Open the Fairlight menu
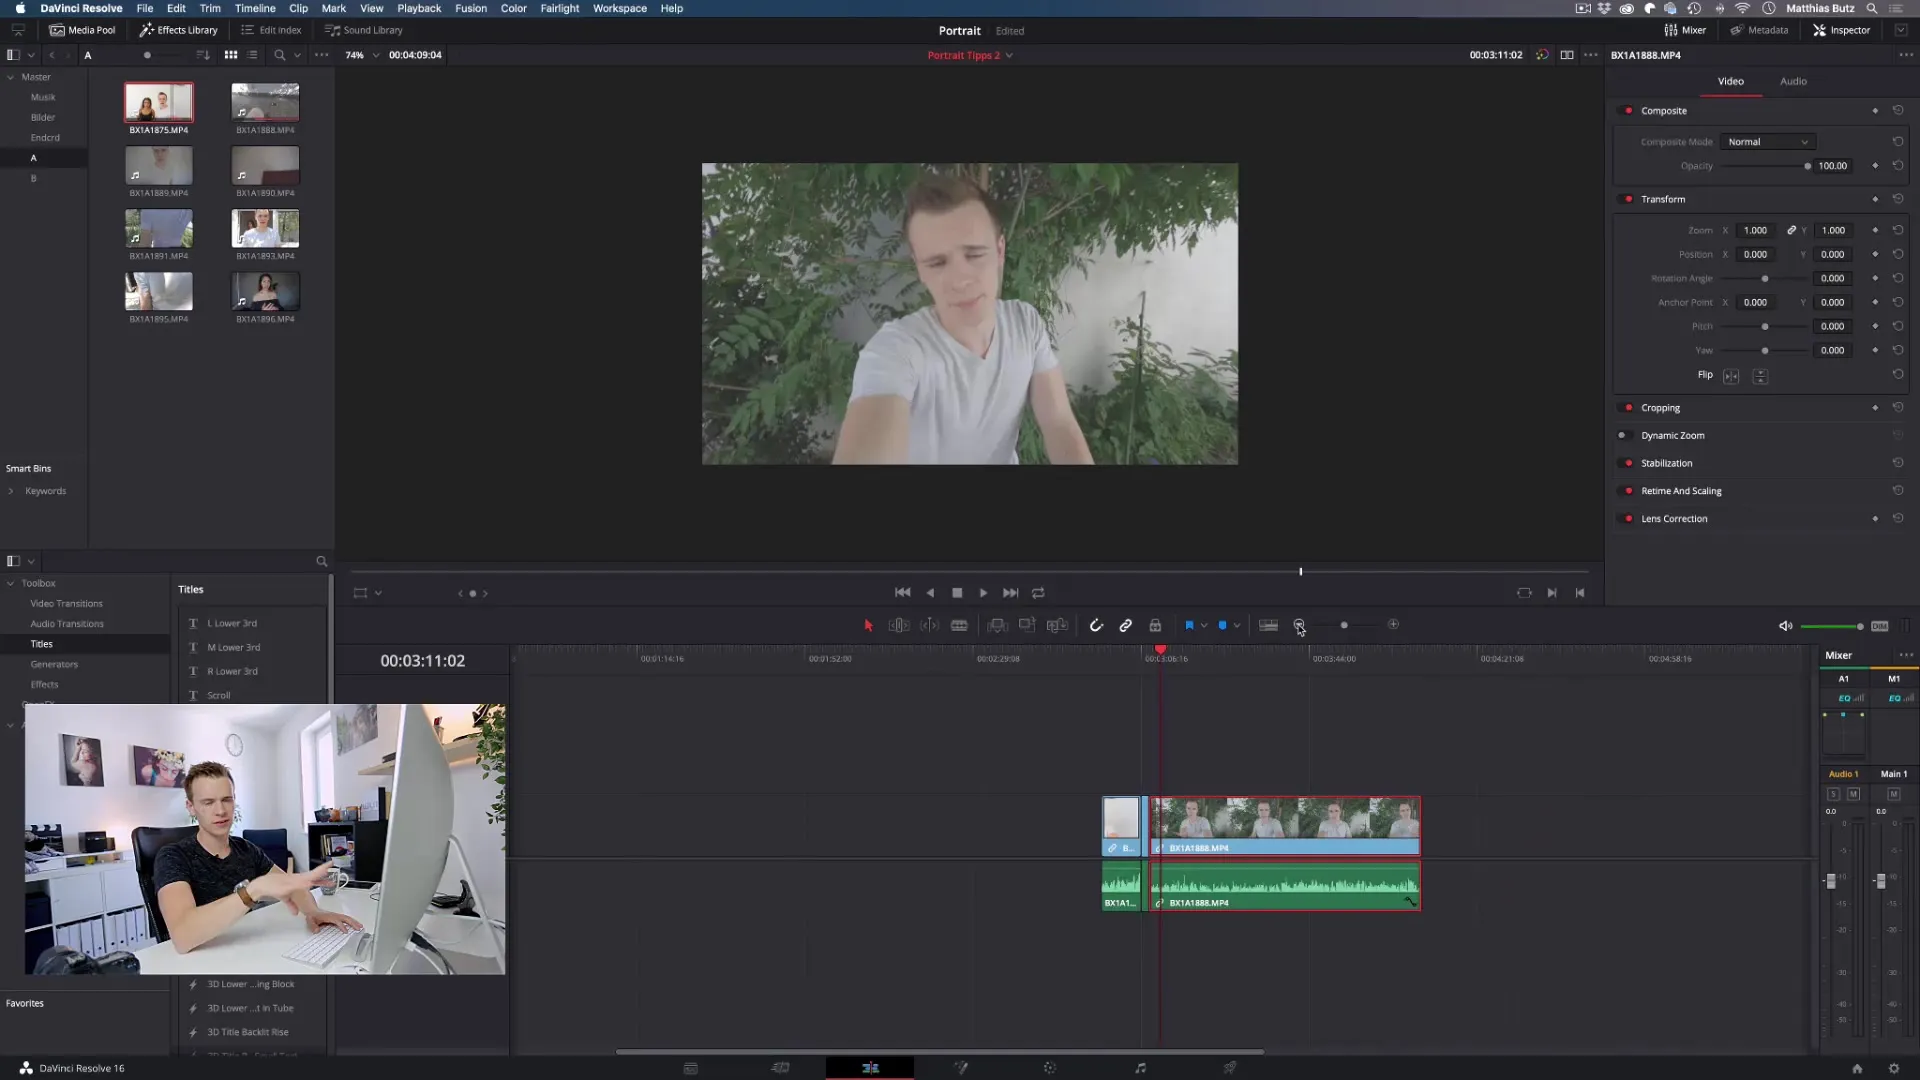This screenshot has height=1080, width=1920. (x=560, y=8)
